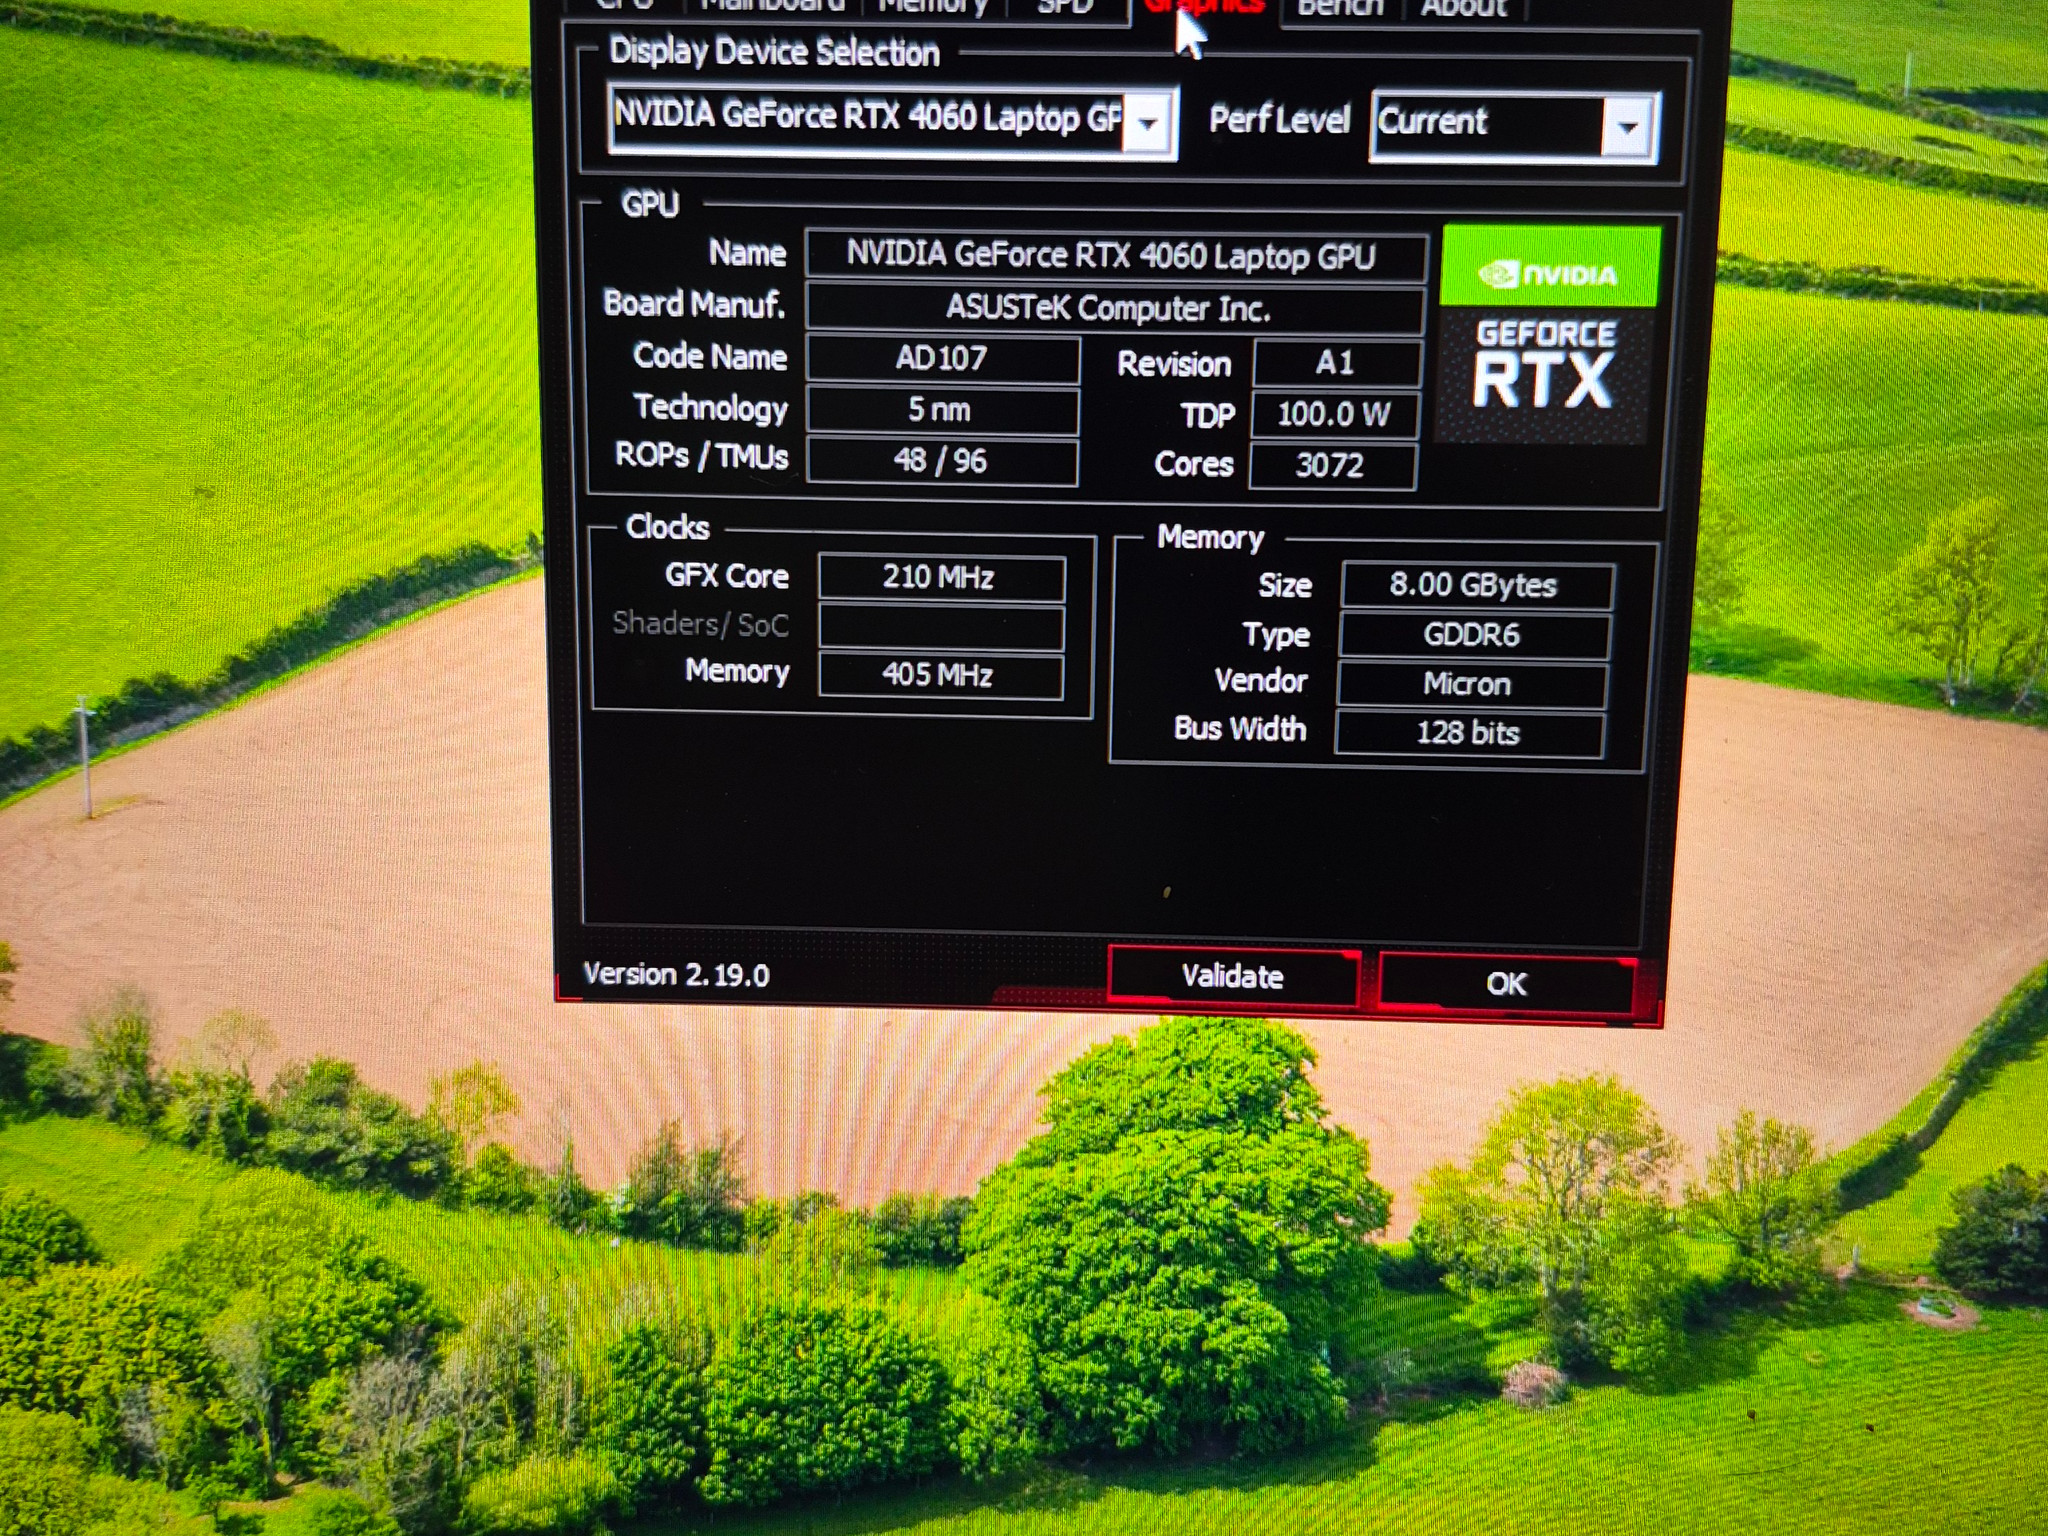Open the SPD tab
The width and height of the screenshot is (2048, 1536).
1065,8
